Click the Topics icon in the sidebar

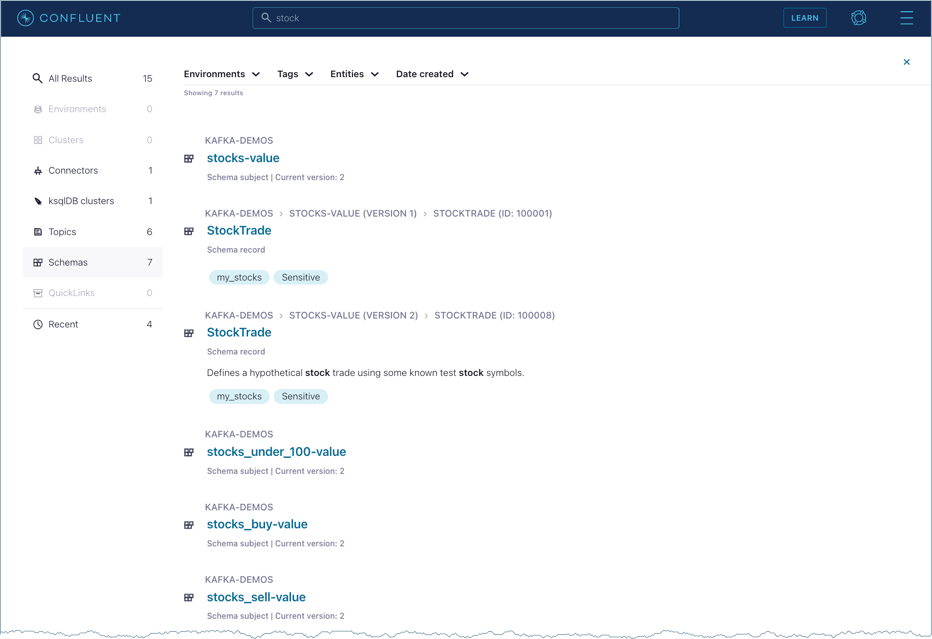pyautogui.click(x=38, y=231)
